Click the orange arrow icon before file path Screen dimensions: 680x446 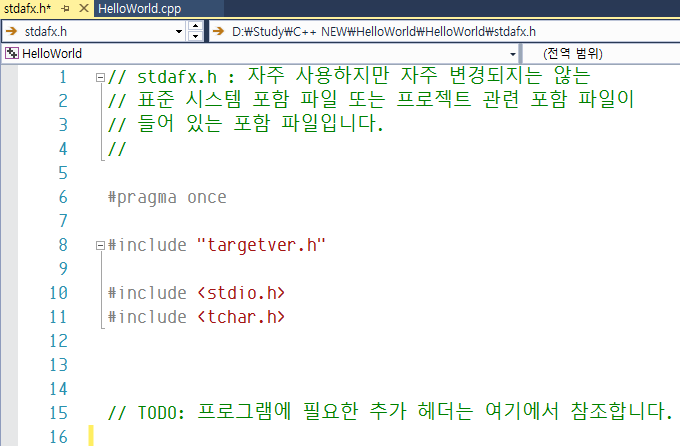click(x=220, y=31)
